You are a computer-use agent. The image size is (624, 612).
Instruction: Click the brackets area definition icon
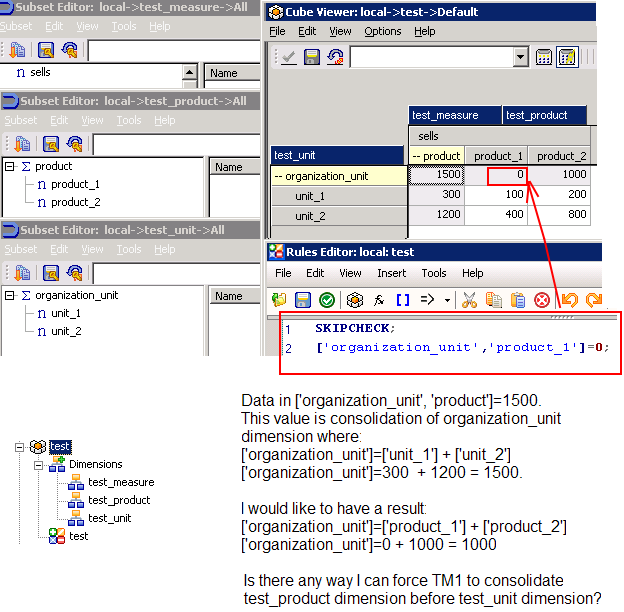[x=403, y=300]
